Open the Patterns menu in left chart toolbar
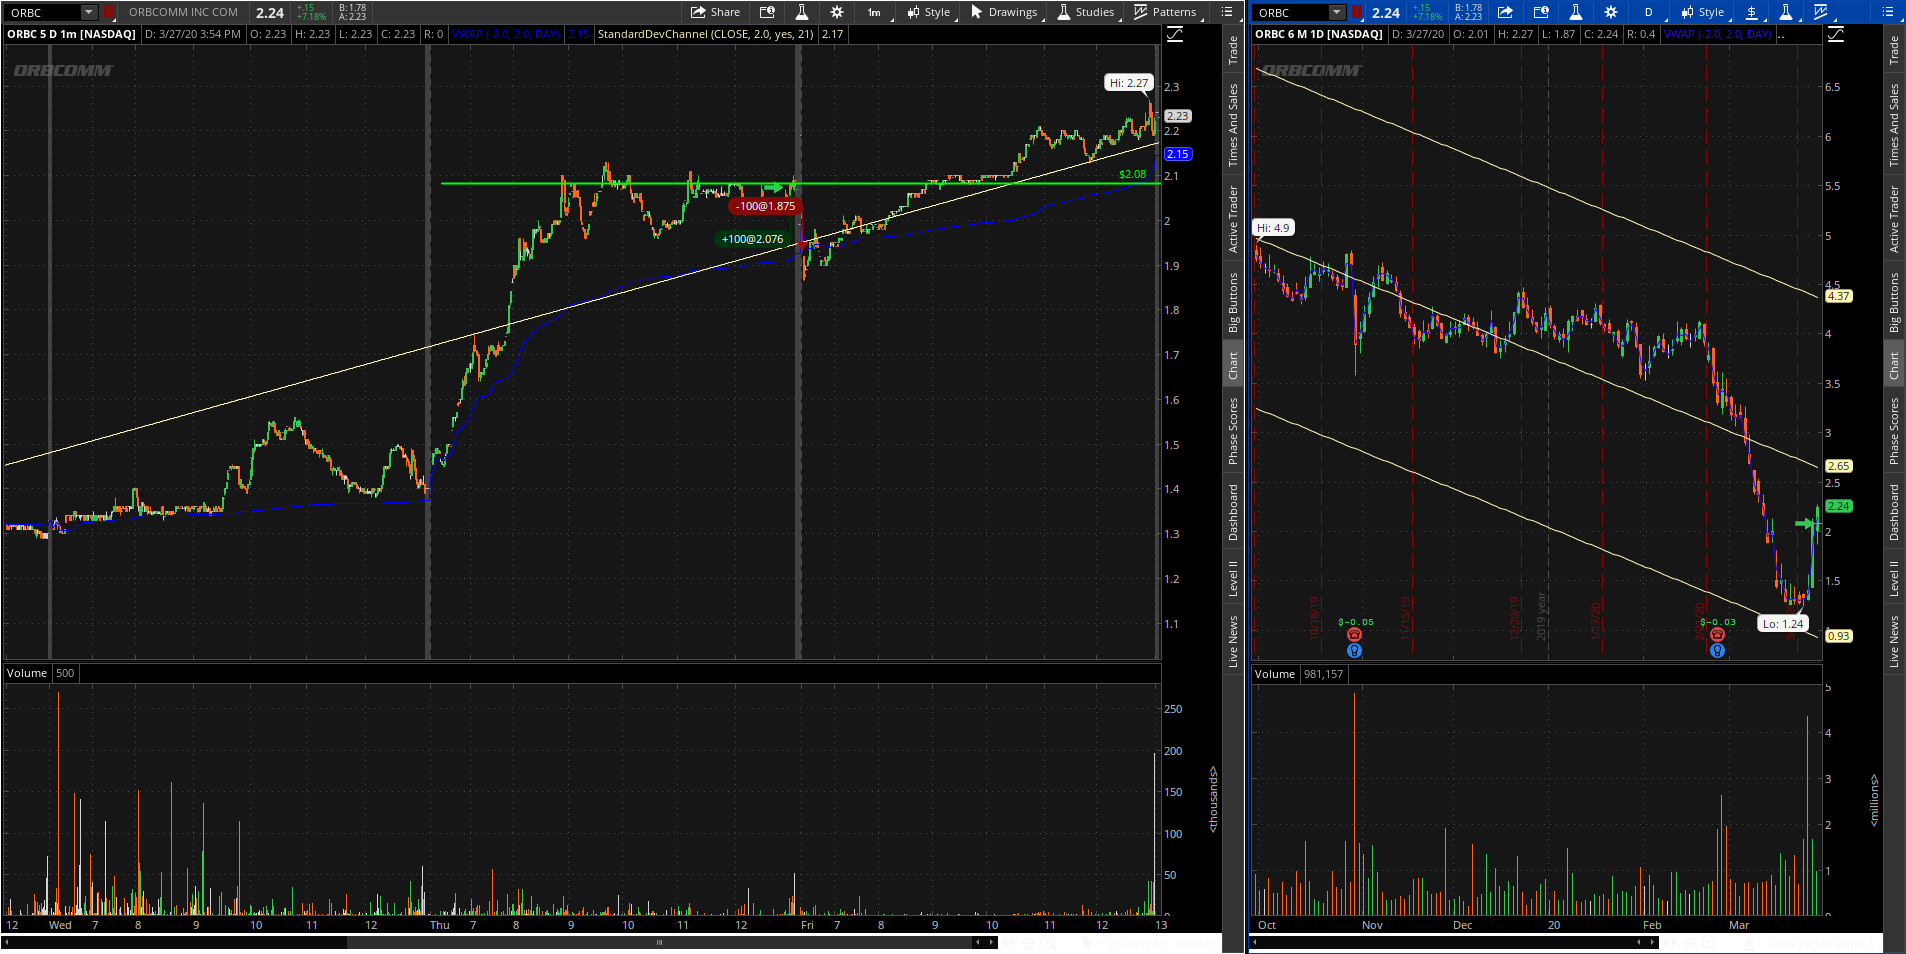The width and height of the screenshot is (1906, 954). (x=1166, y=12)
